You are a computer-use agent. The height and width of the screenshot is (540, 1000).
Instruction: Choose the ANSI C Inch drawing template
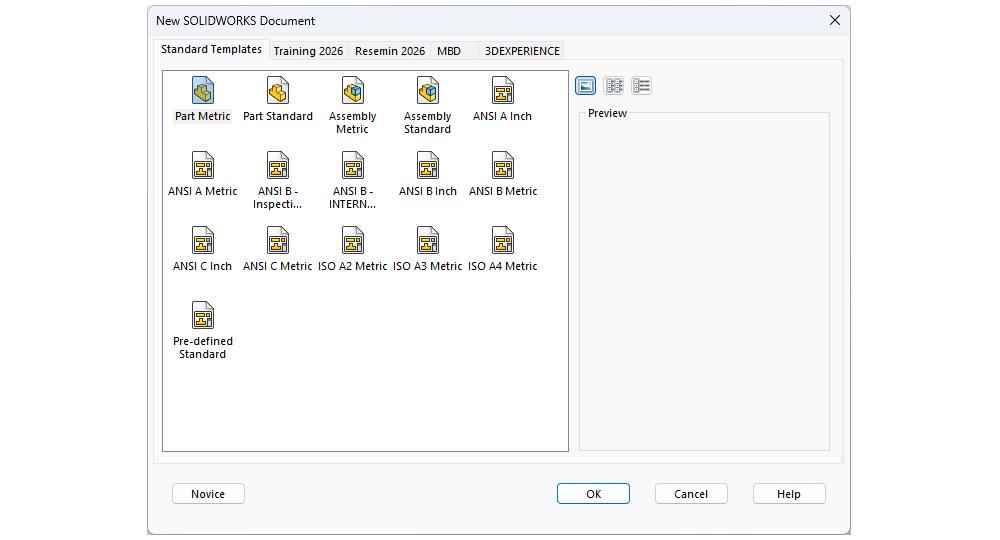203,241
